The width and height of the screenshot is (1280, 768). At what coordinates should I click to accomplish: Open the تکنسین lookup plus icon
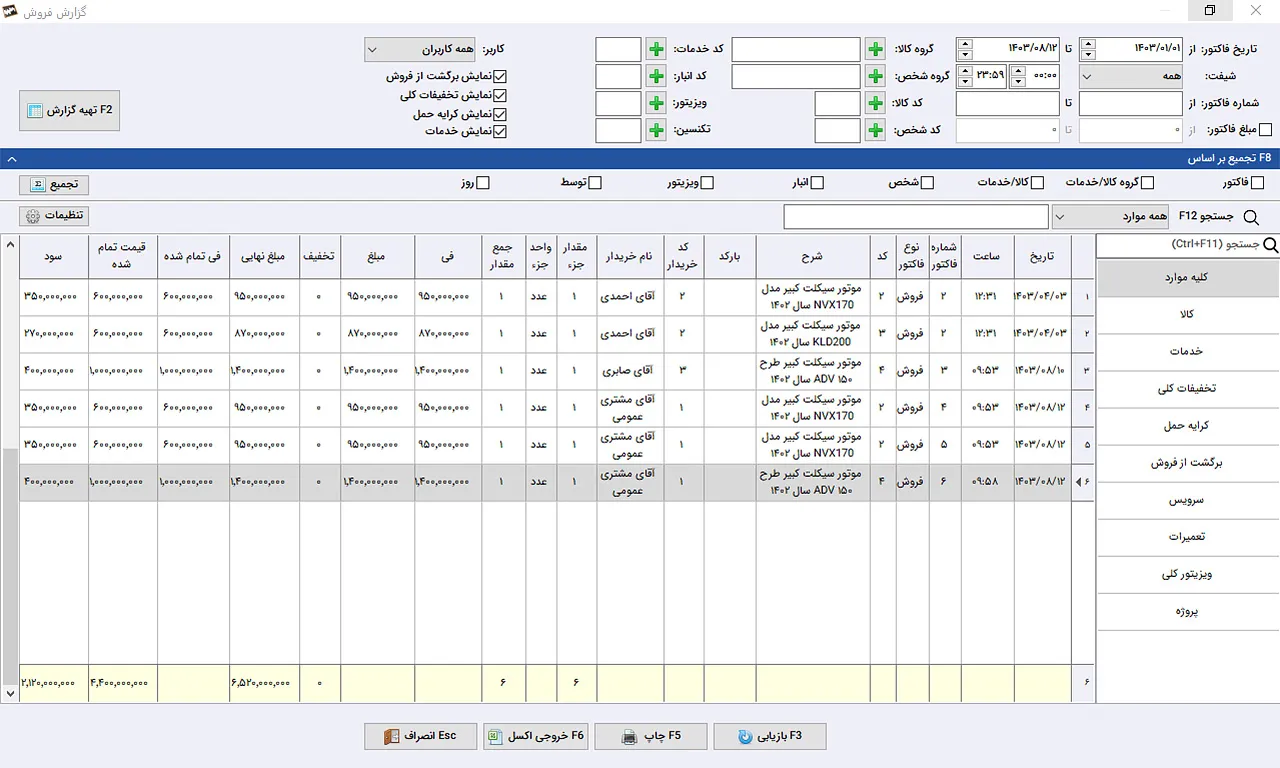pyautogui.click(x=656, y=130)
